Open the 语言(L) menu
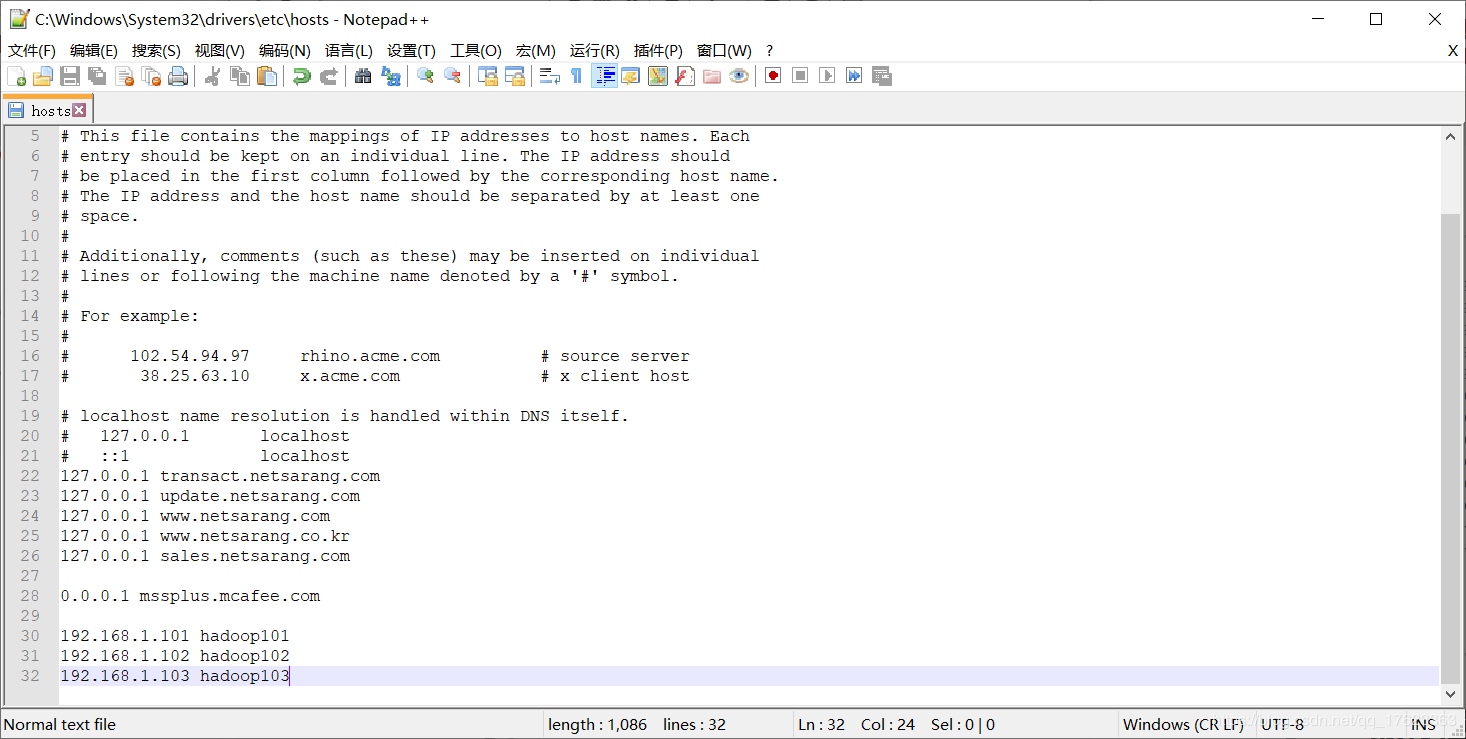 coord(349,51)
